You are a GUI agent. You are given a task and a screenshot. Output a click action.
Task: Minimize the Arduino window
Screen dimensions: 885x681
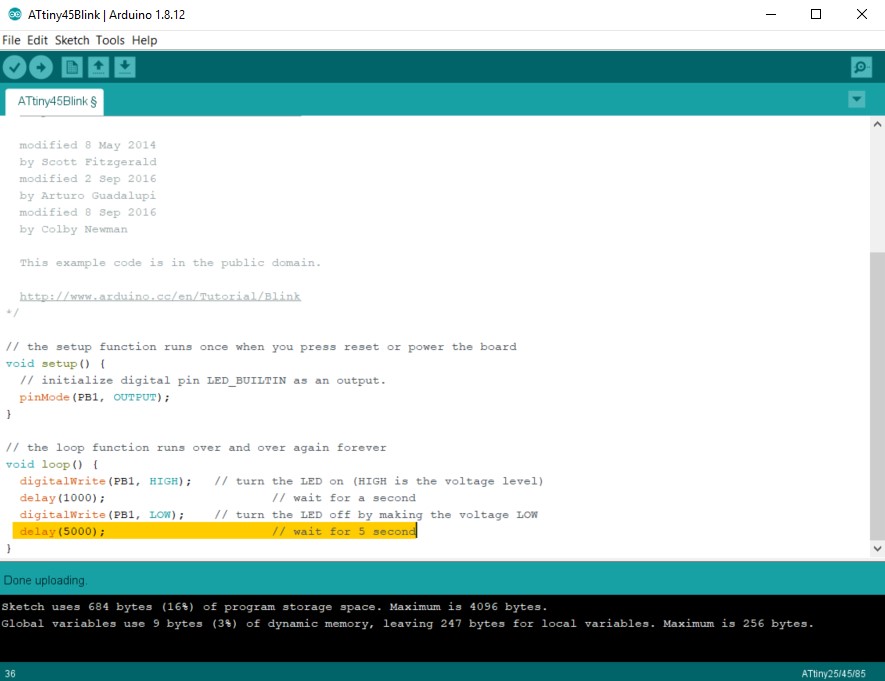(771, 14)
